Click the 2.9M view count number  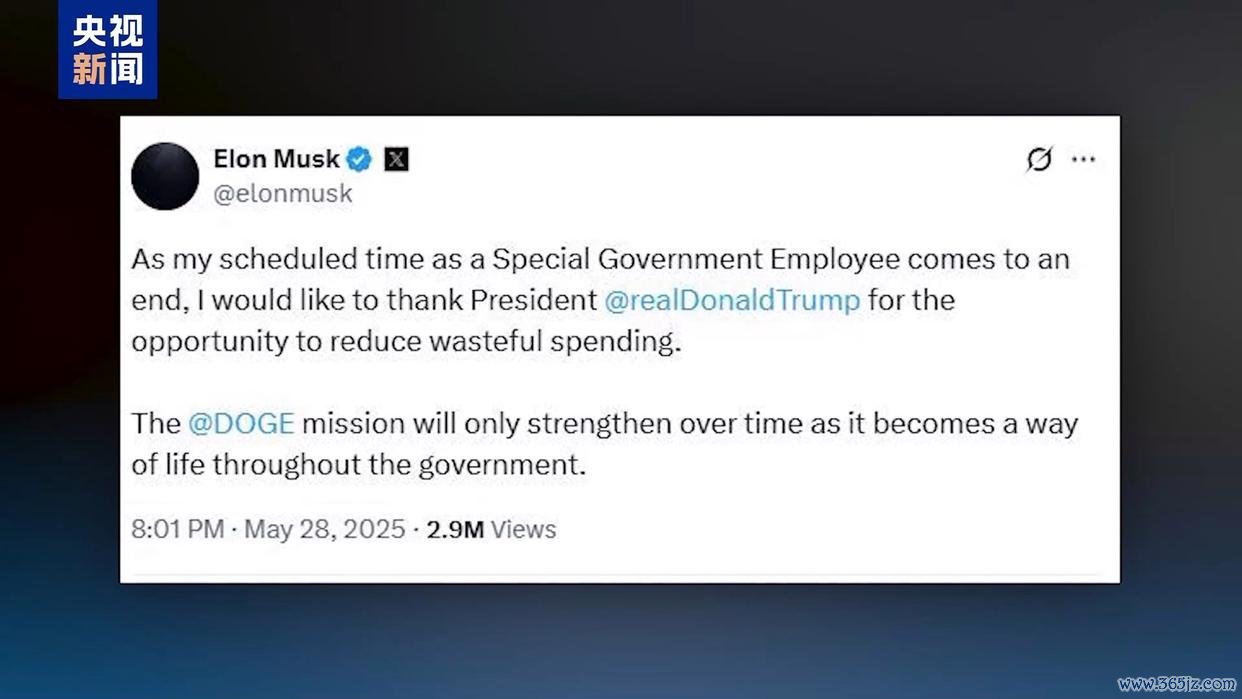(x=455, y=529)
